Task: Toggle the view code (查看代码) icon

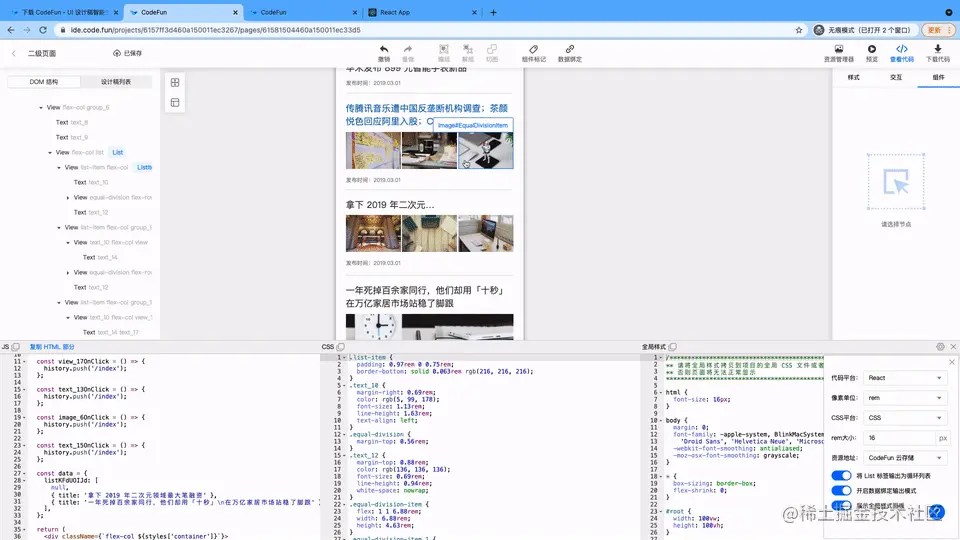Action: (x=902, y=50)
